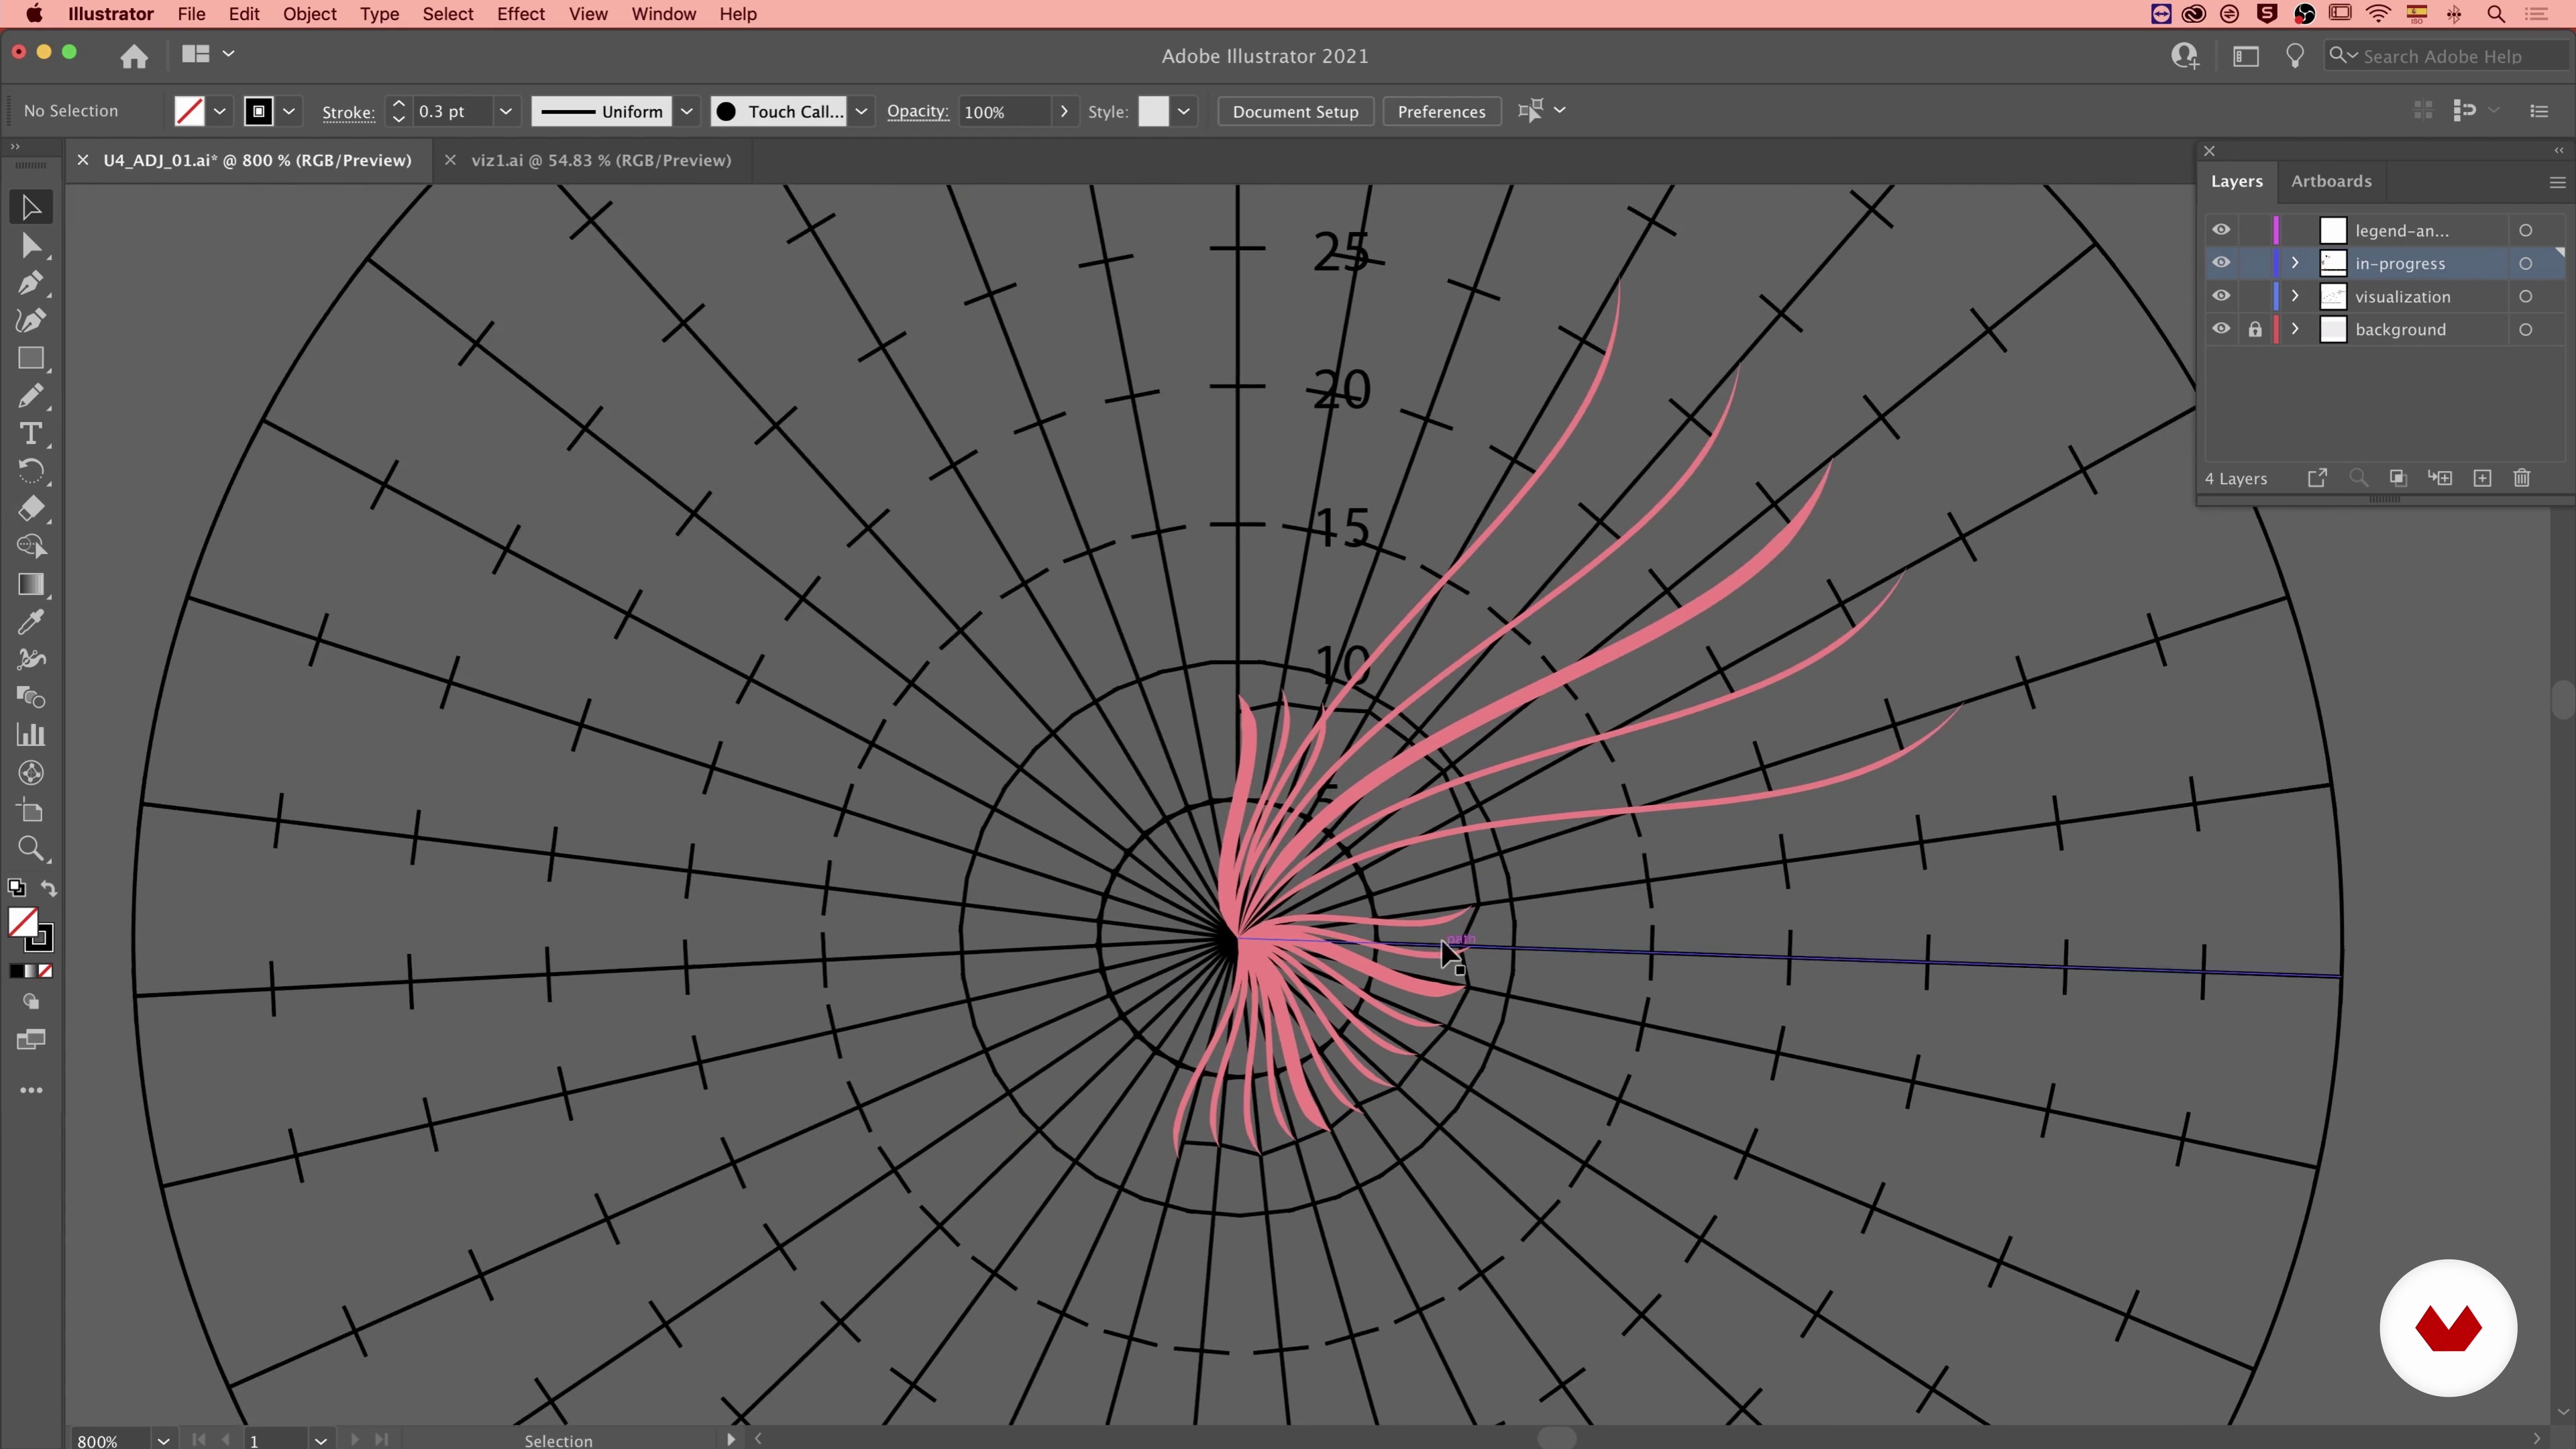This screenshot has height=1449, width=2576.
Task: Select the Eyedropper tool
Action: click(31, 622)
